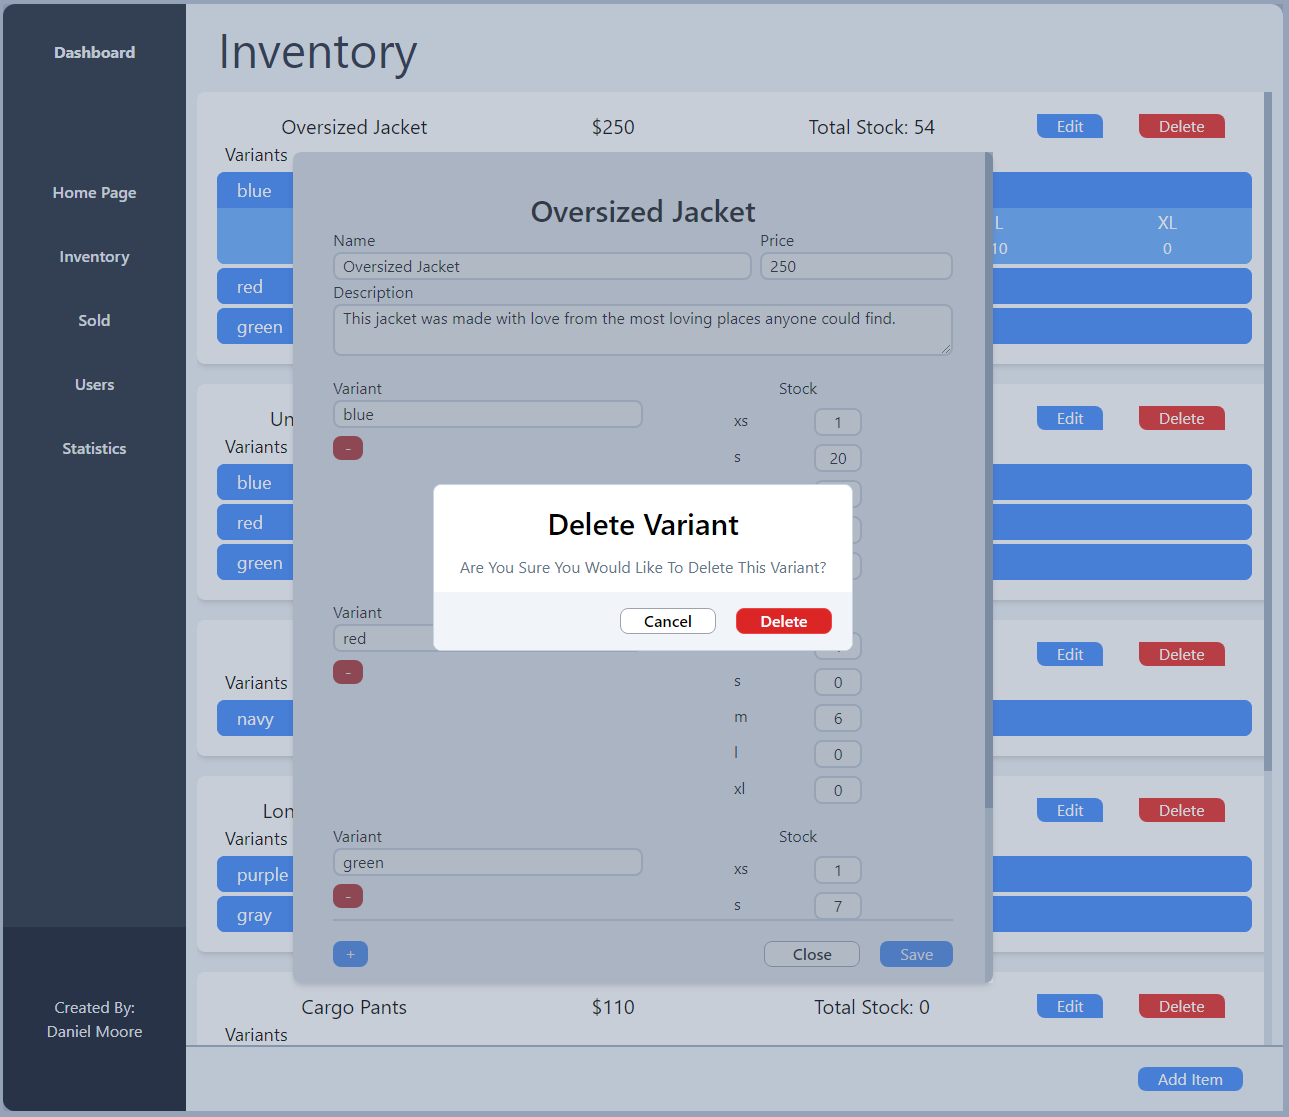The width and height of the screenshot is (1289, 1117).
Task: Expand the gray variant row
Action: click(734, 914)
